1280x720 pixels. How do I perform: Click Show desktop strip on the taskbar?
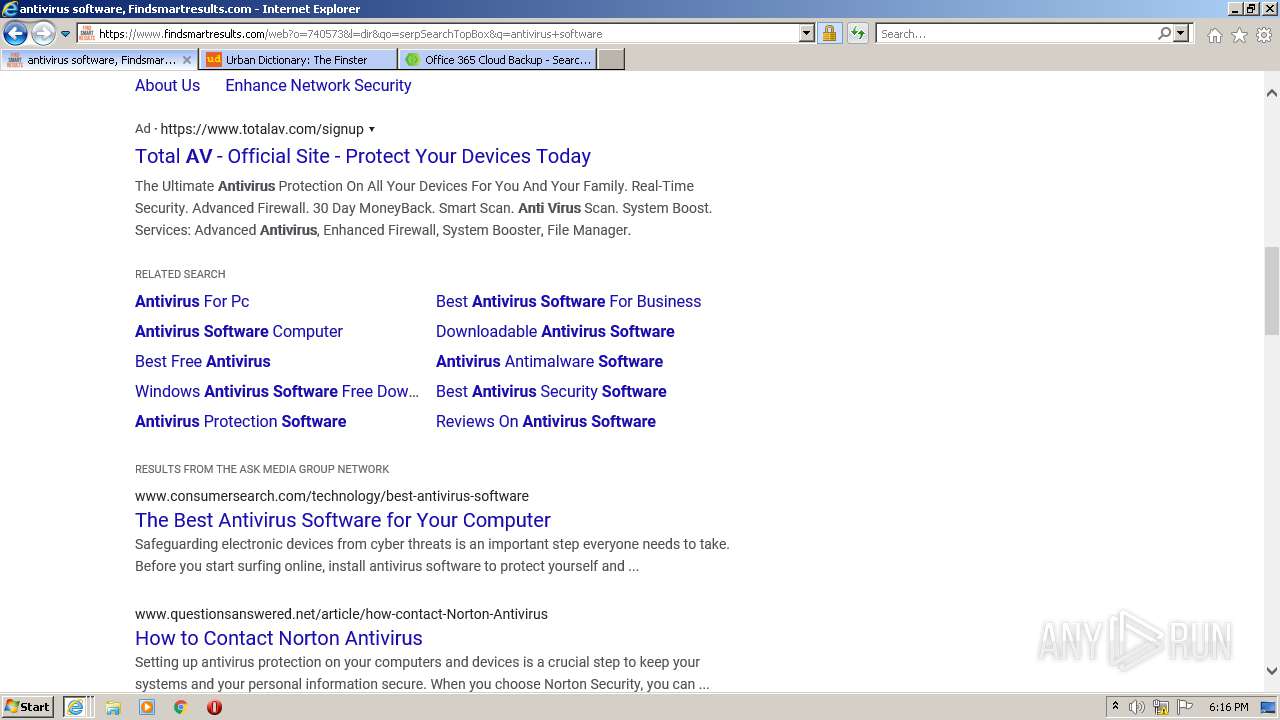(x=1270, y=707)
